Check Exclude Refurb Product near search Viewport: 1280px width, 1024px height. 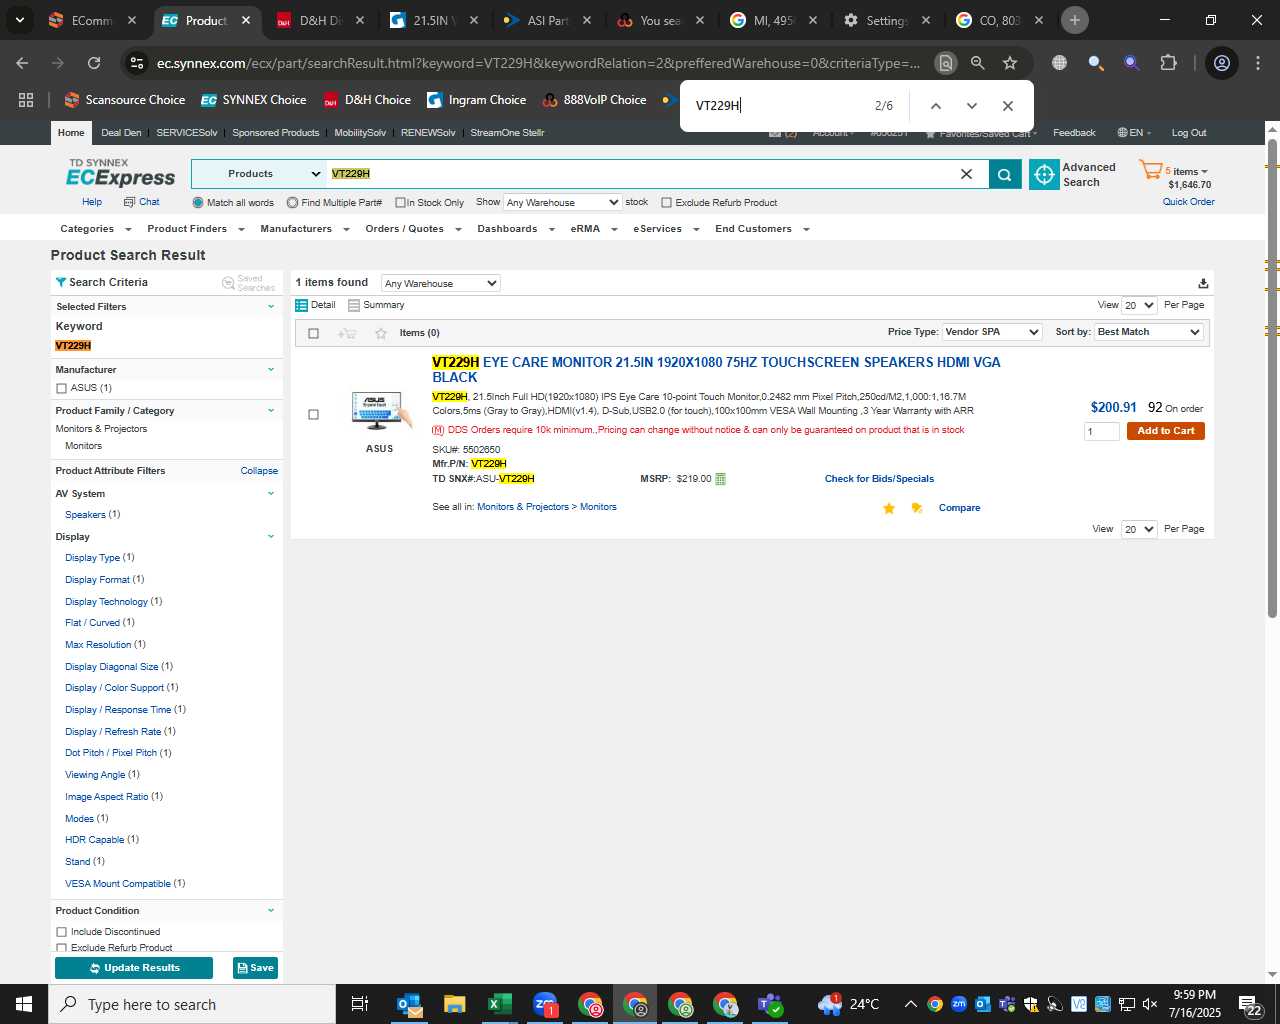[666, 203]
